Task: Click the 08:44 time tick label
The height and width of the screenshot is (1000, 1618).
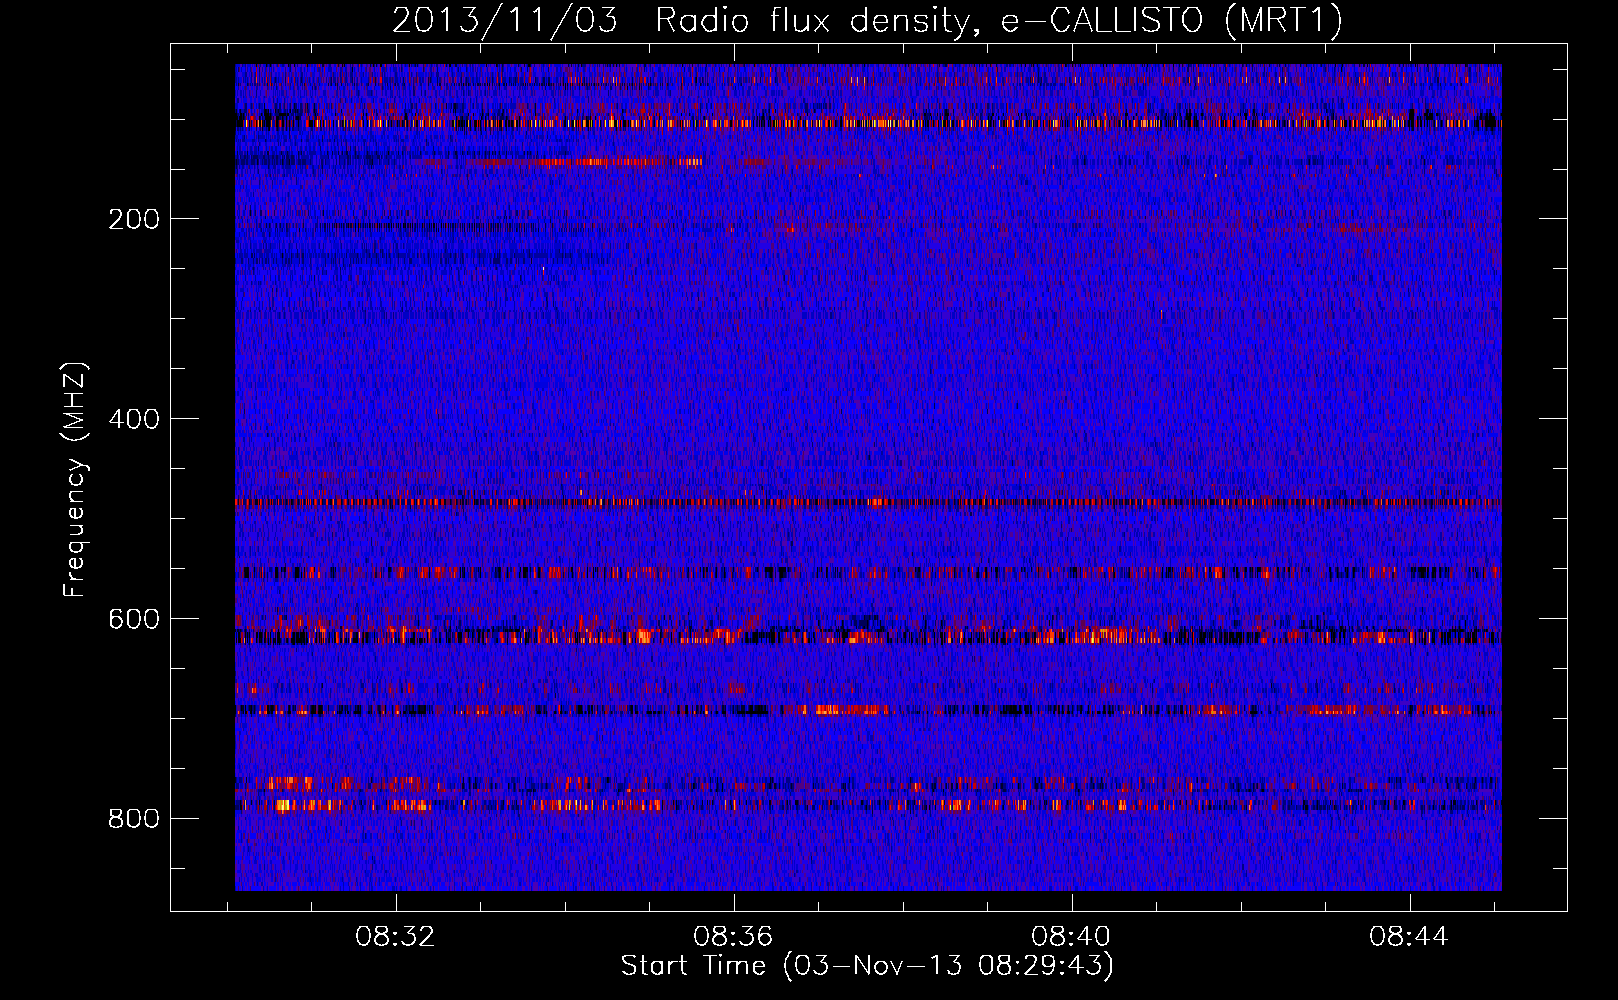Action: tap(1409, 937)
